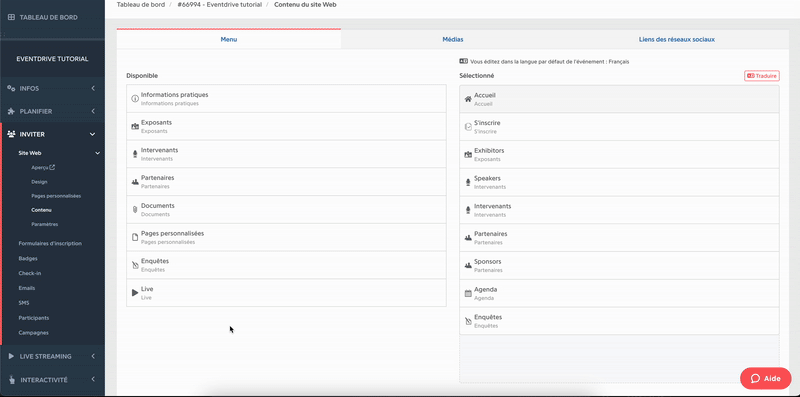The height and width of the screenshot is (397, 800).
Task: Expand the Interactivité section chevron
Action: click(x=93, y=380)
